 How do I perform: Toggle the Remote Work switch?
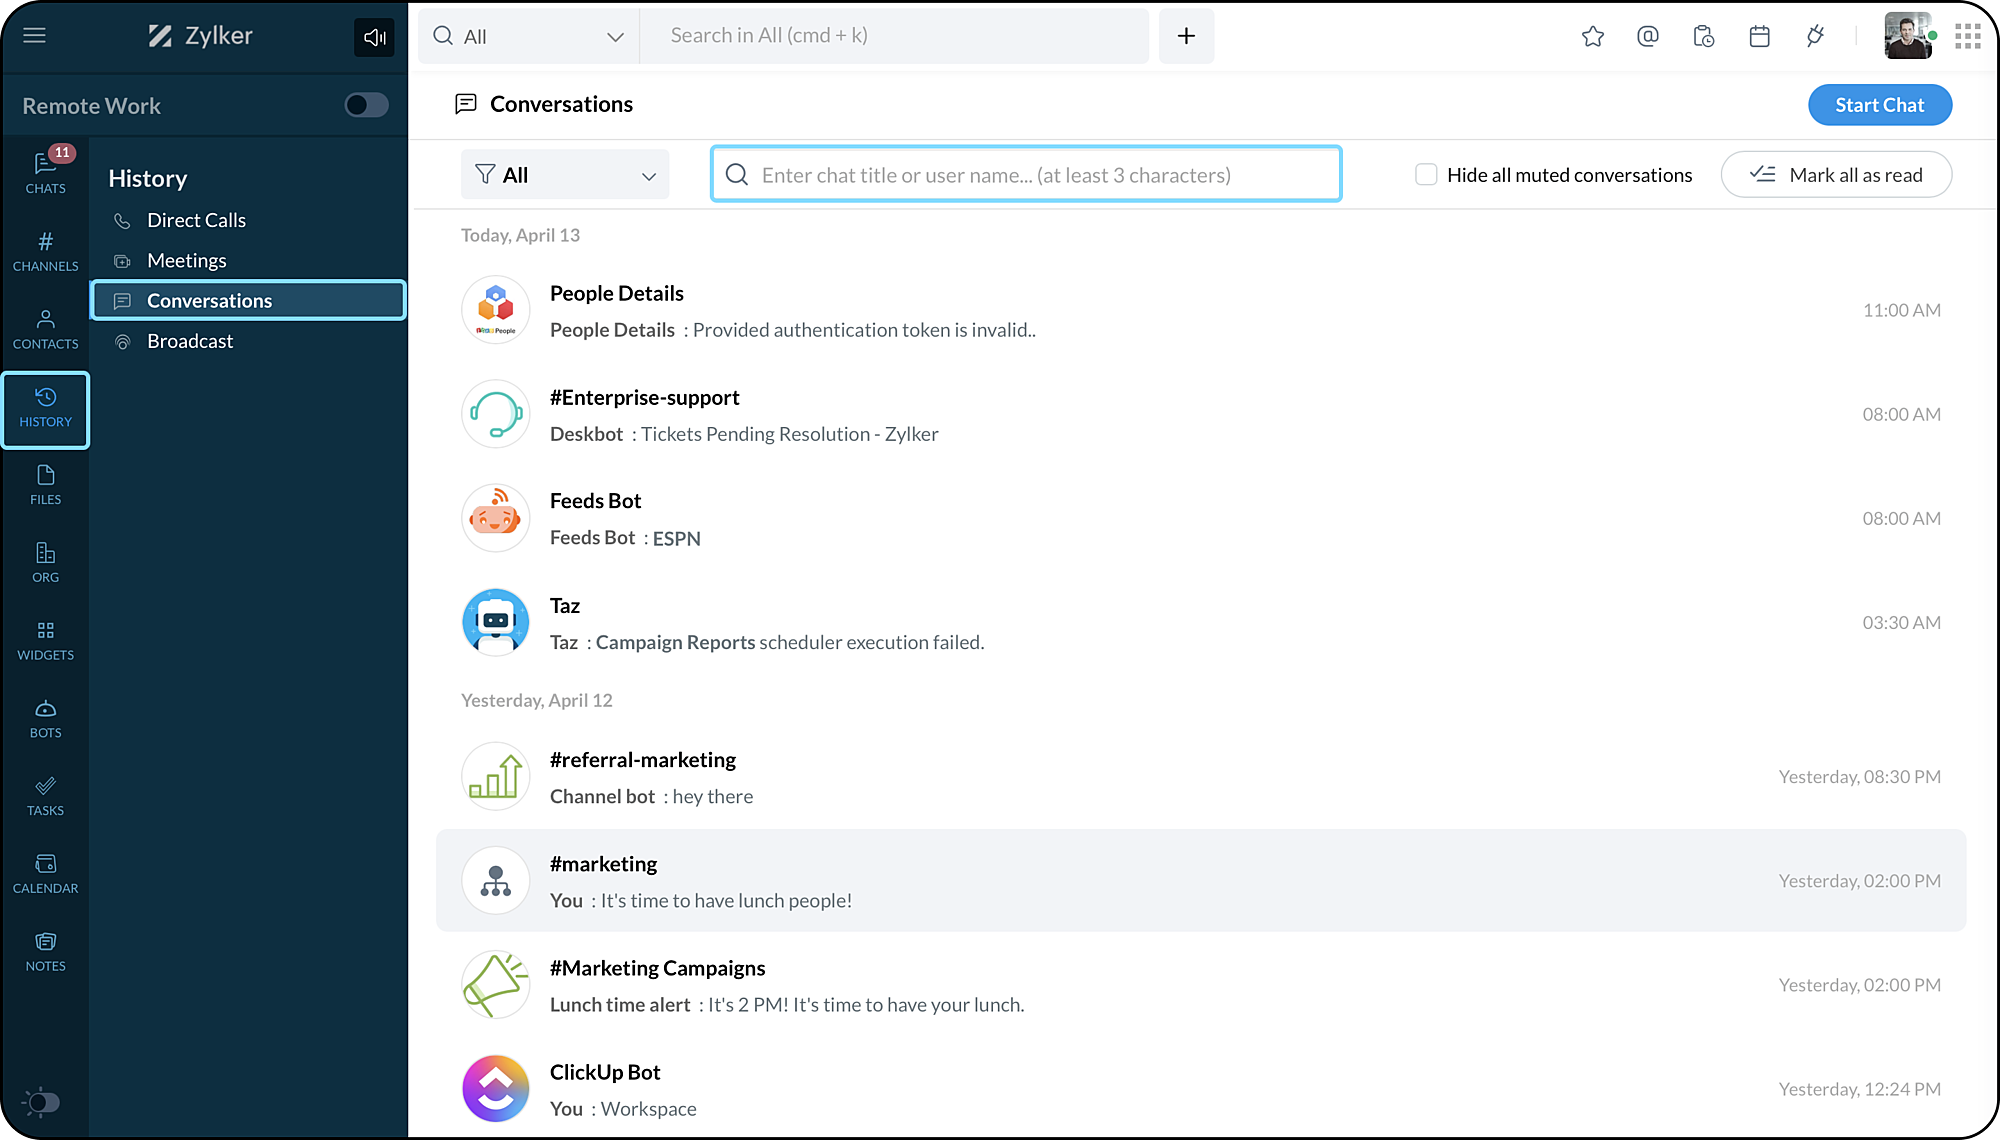pos(366,105)
